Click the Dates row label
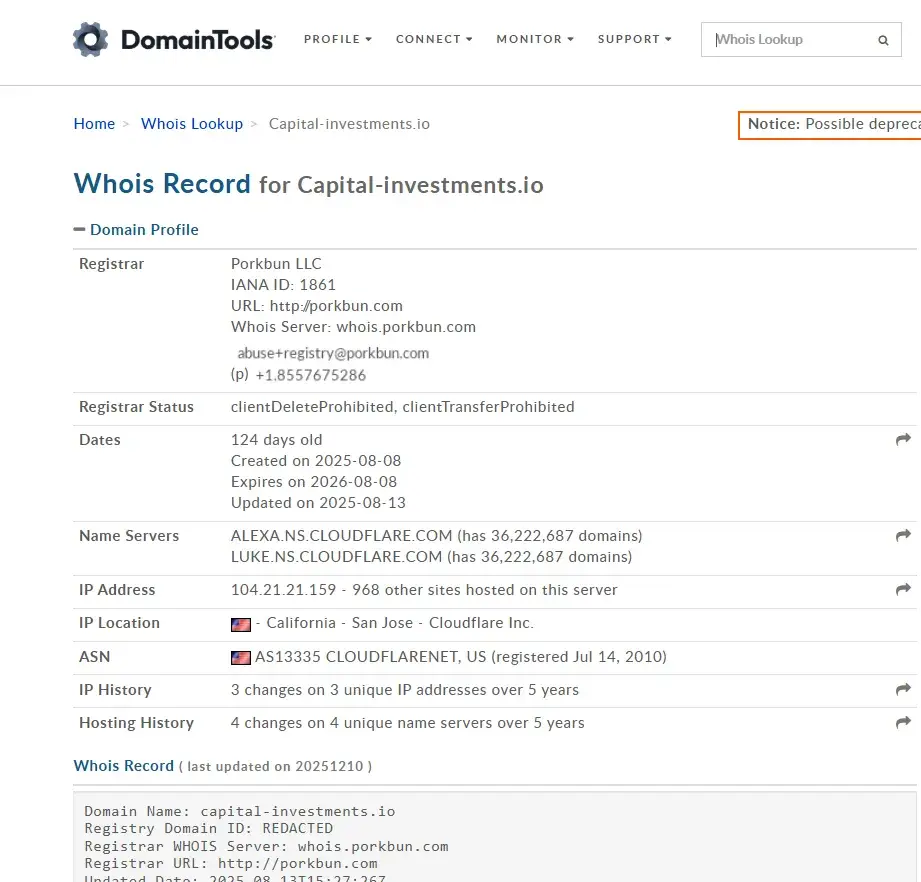Image resolution: width=921 pixels, height=882 pixels. tap(100, 440)
